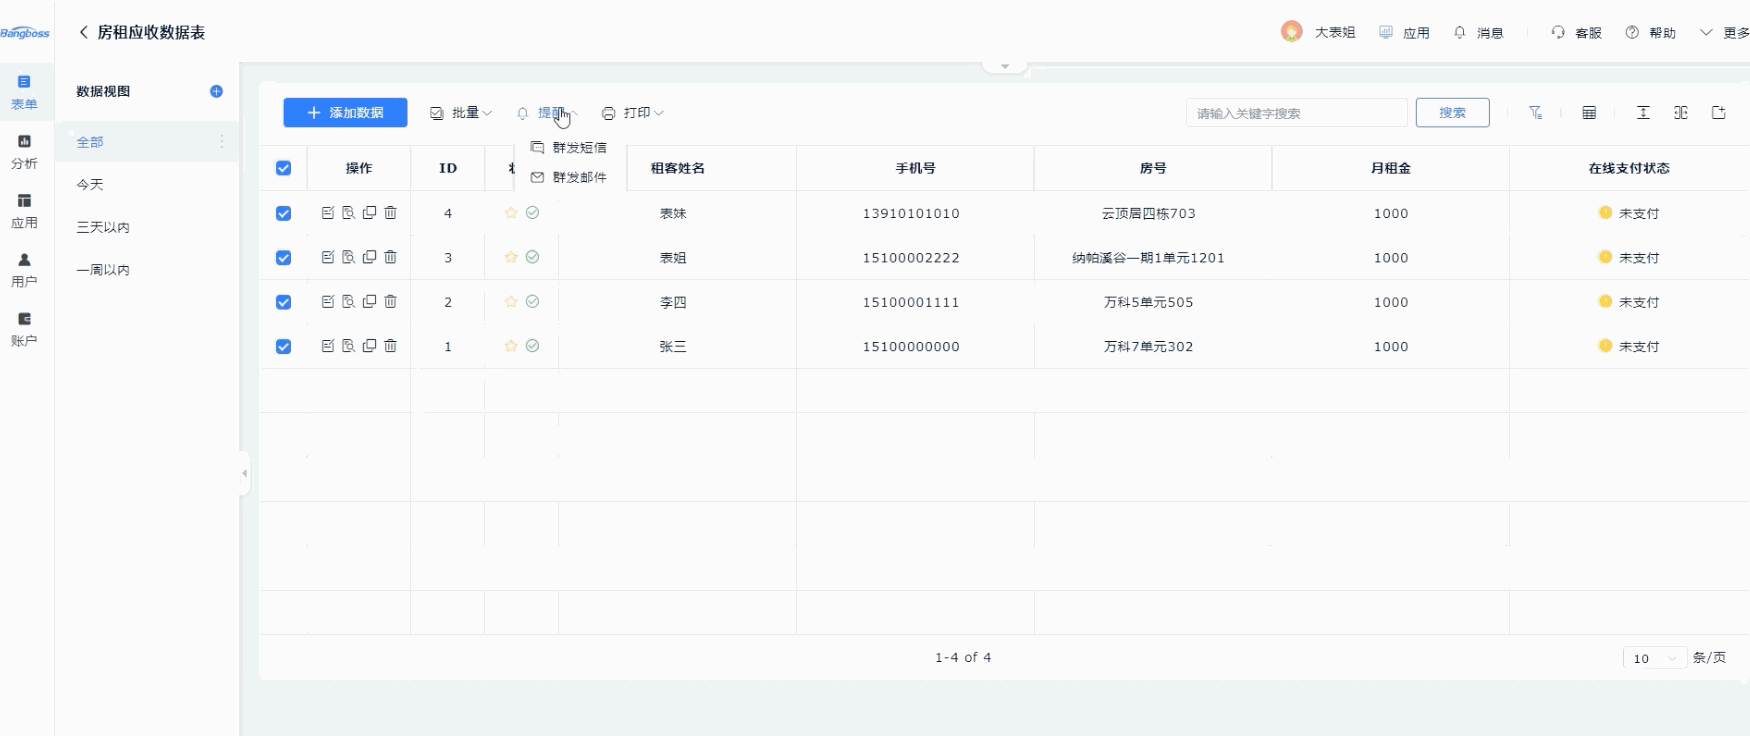The height and width of the screenshot is (736, 1750).
Task: Click the delete trash icon for row ID 4
Action: point(391,213)
